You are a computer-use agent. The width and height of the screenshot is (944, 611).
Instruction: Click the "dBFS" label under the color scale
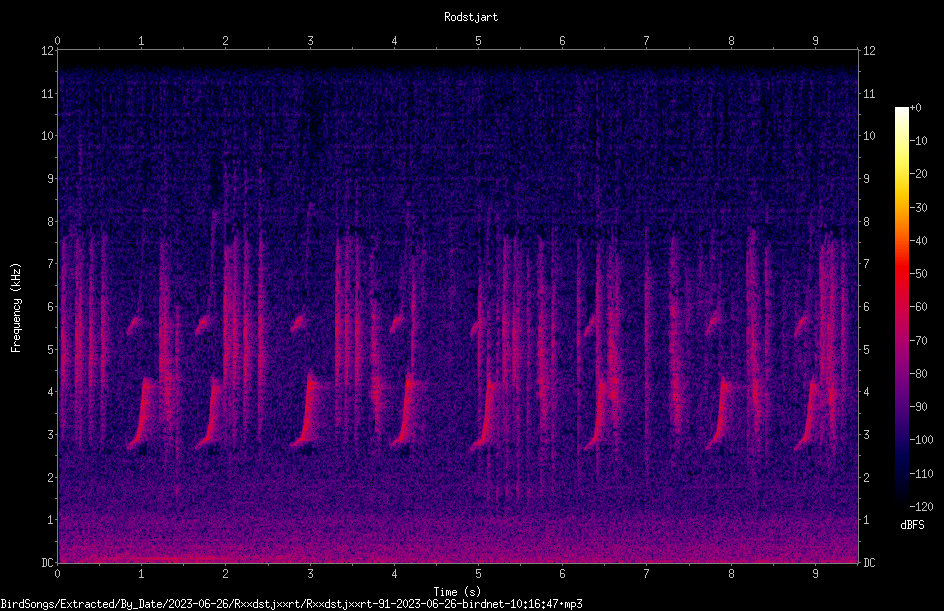(x=912, y=525)
